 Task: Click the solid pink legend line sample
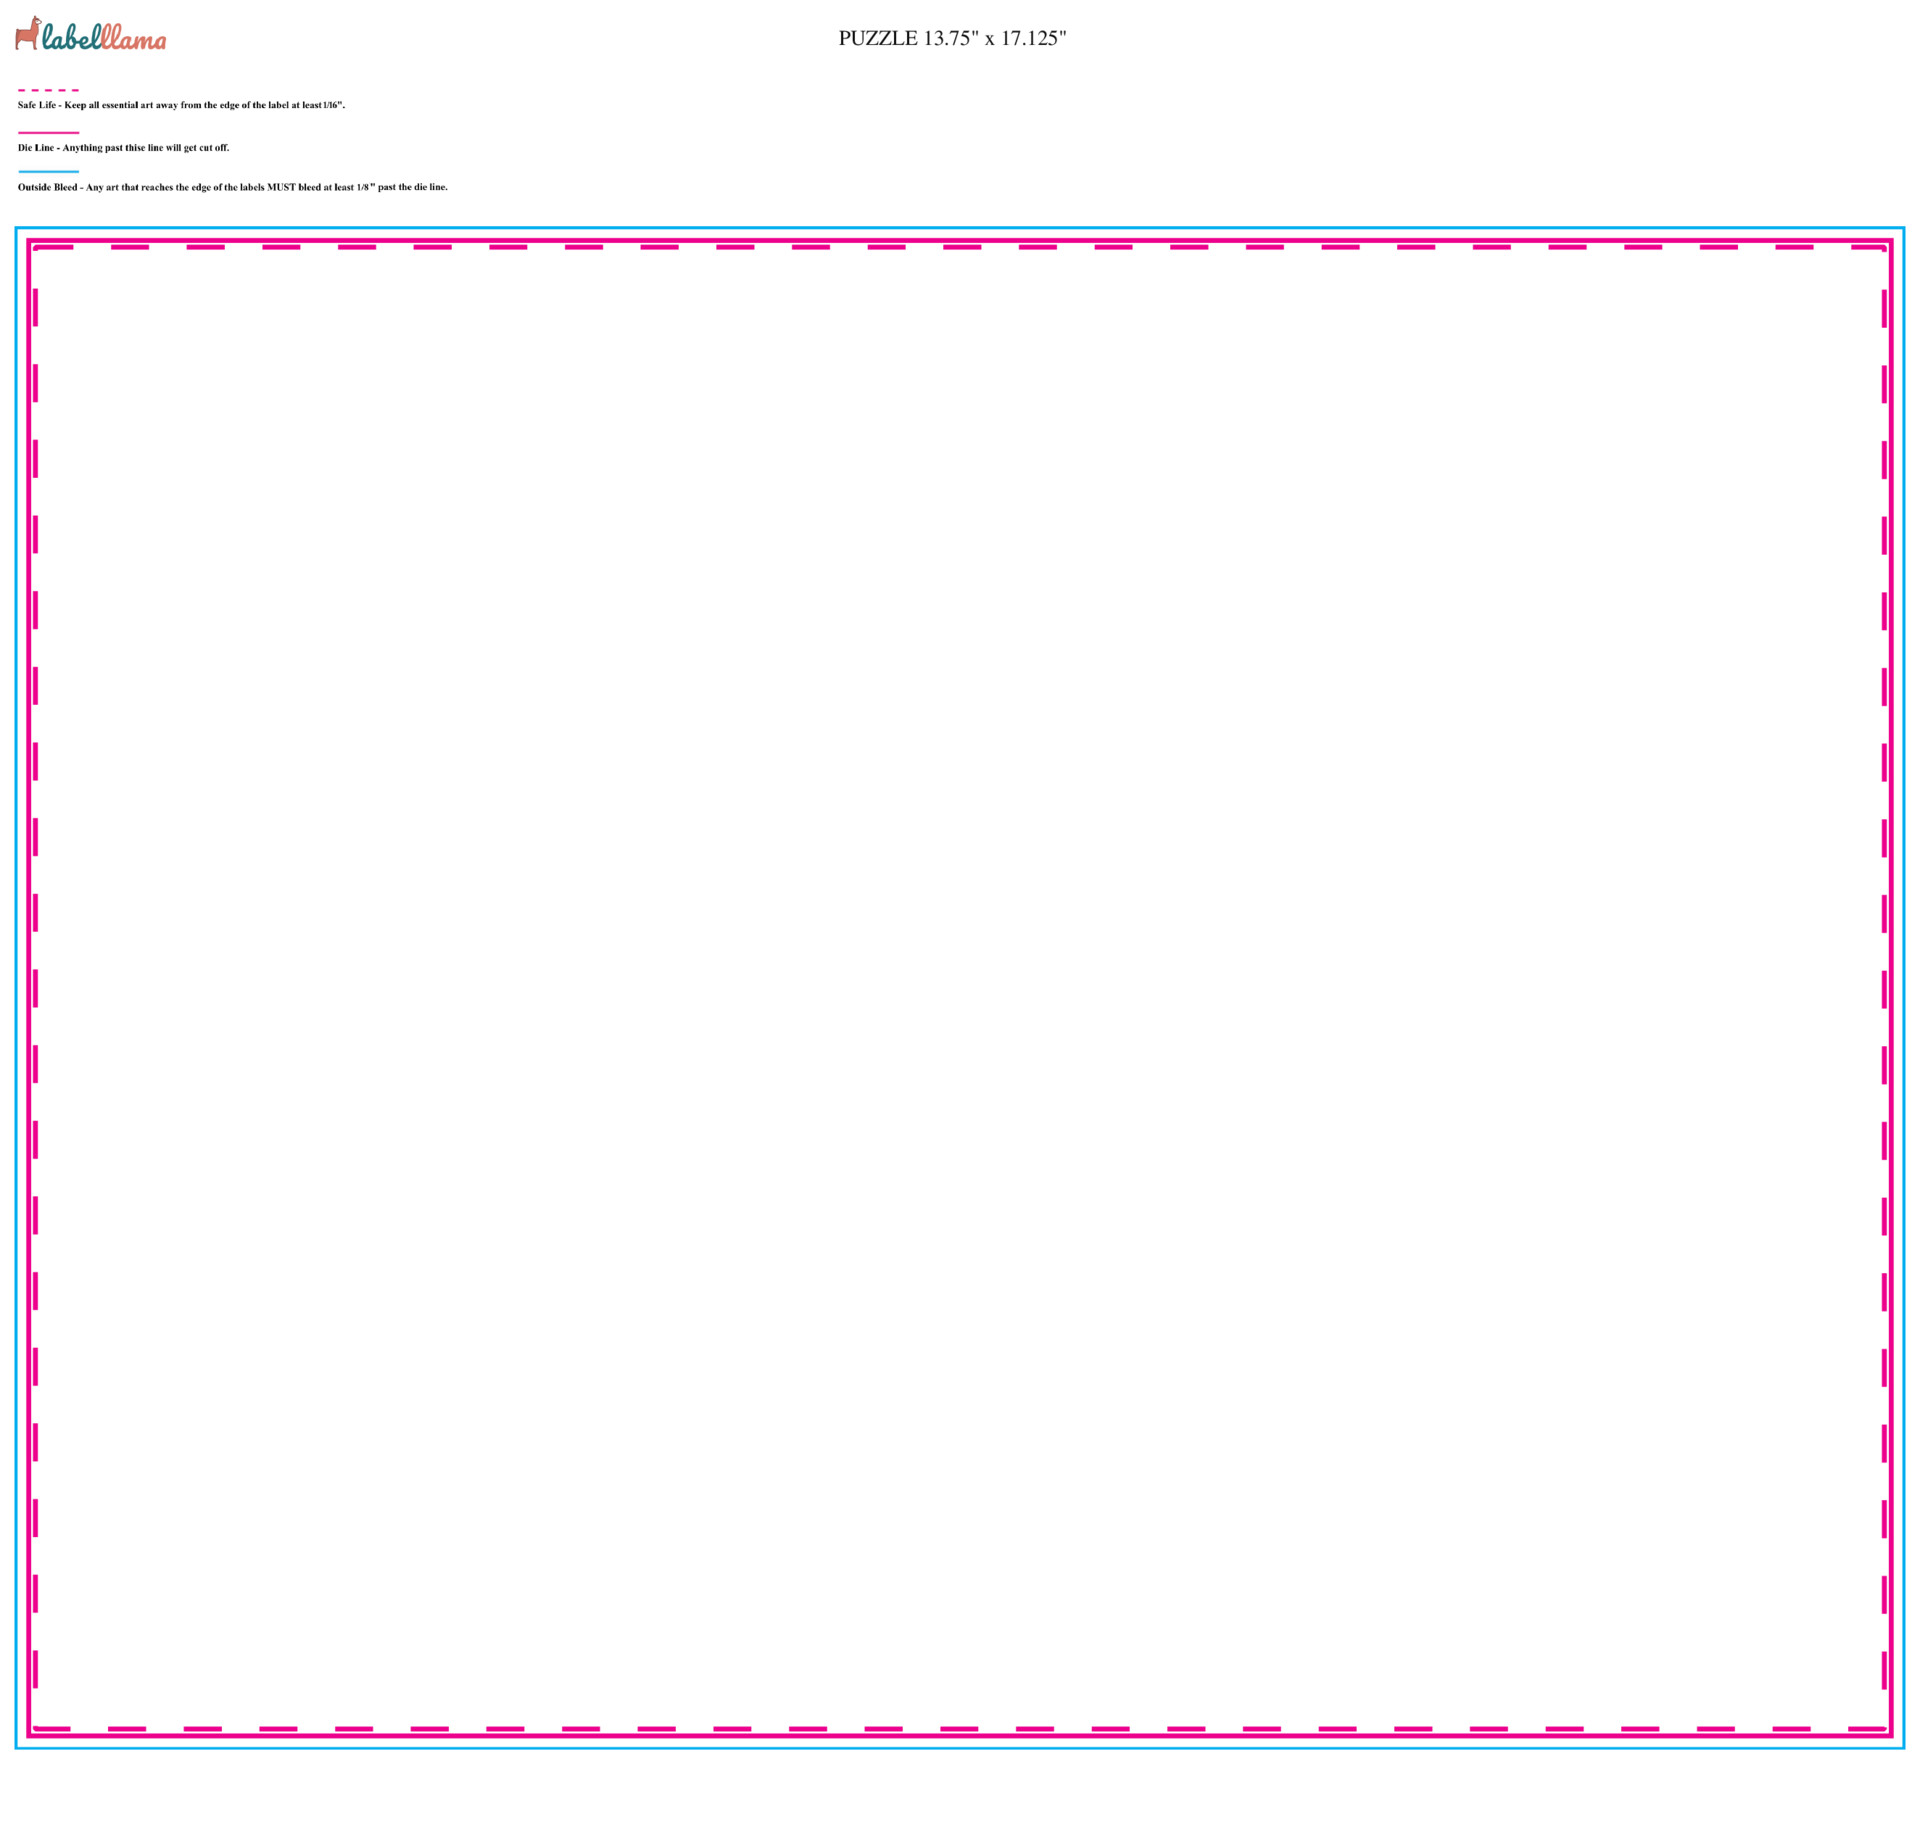[48, 132]
